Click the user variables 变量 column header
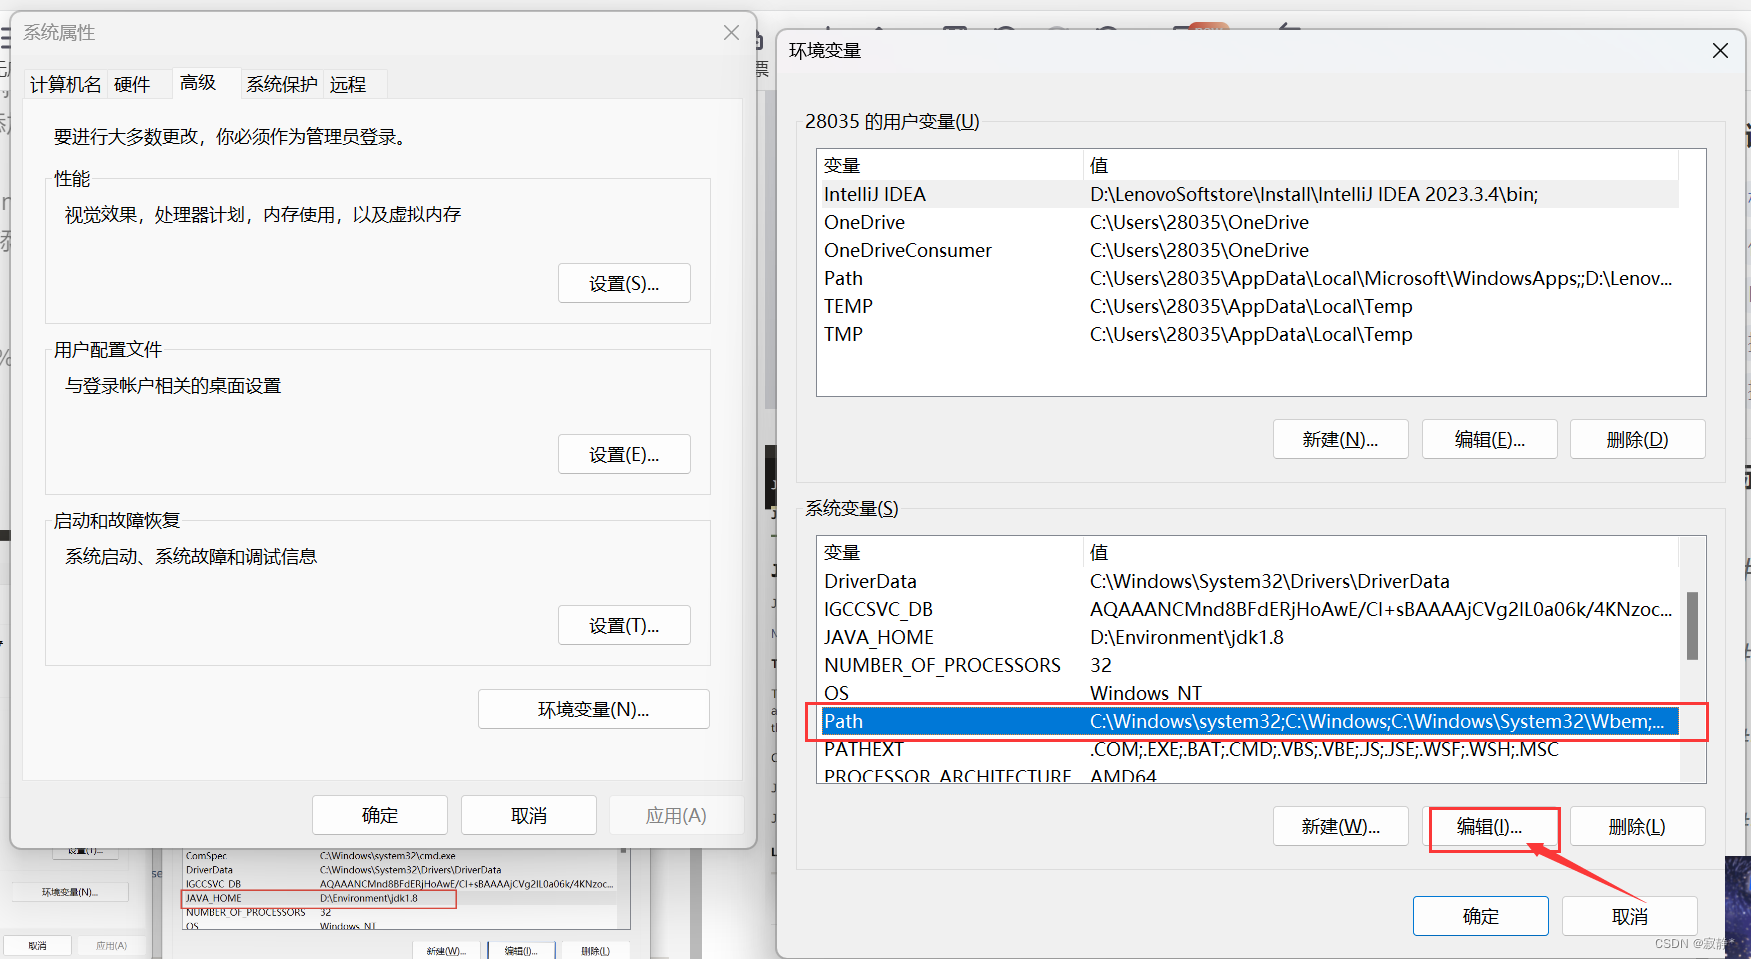The width and height of the screenshot is (1751, 959). tap(951, 165)
